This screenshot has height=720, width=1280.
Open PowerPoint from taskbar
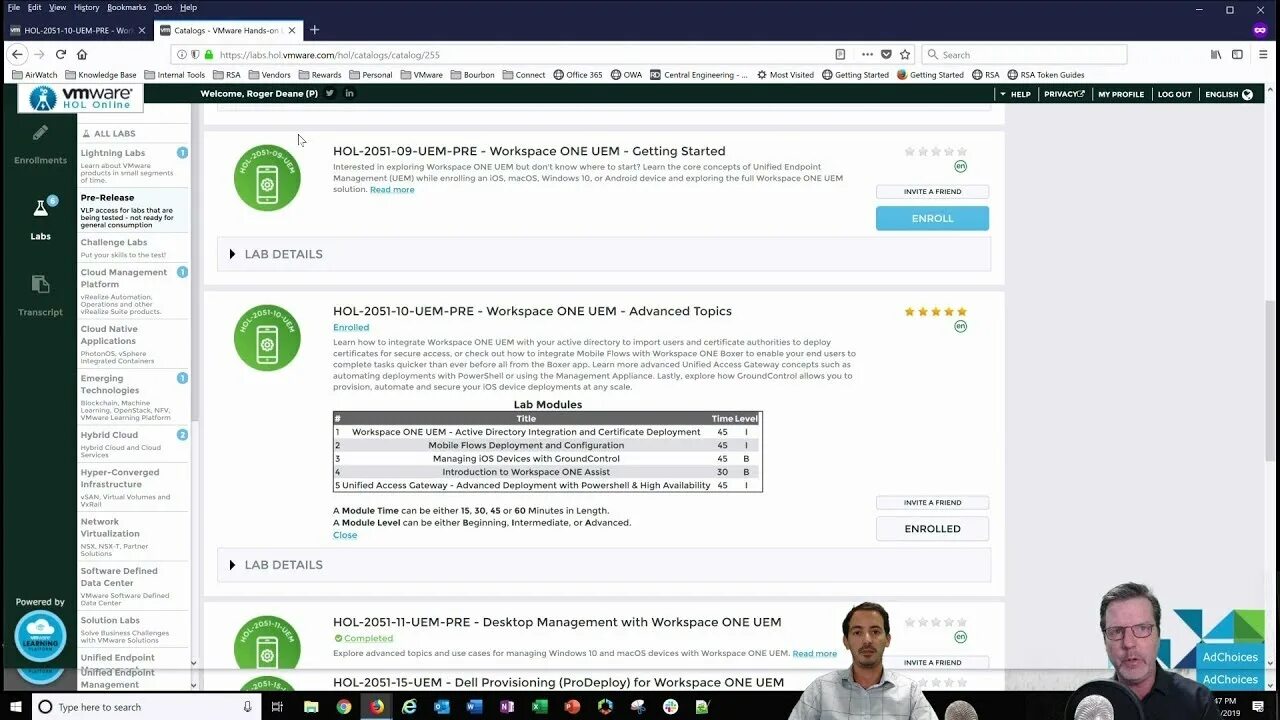point(572,707)
